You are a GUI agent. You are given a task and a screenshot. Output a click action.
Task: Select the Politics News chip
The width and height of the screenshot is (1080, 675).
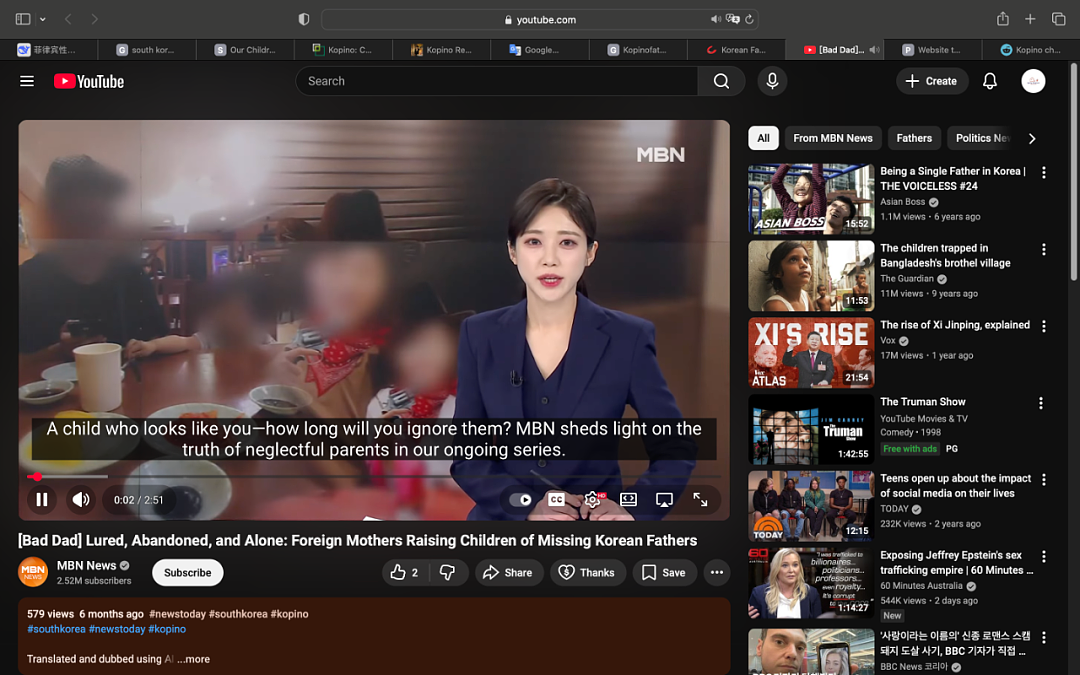point(981,138)
